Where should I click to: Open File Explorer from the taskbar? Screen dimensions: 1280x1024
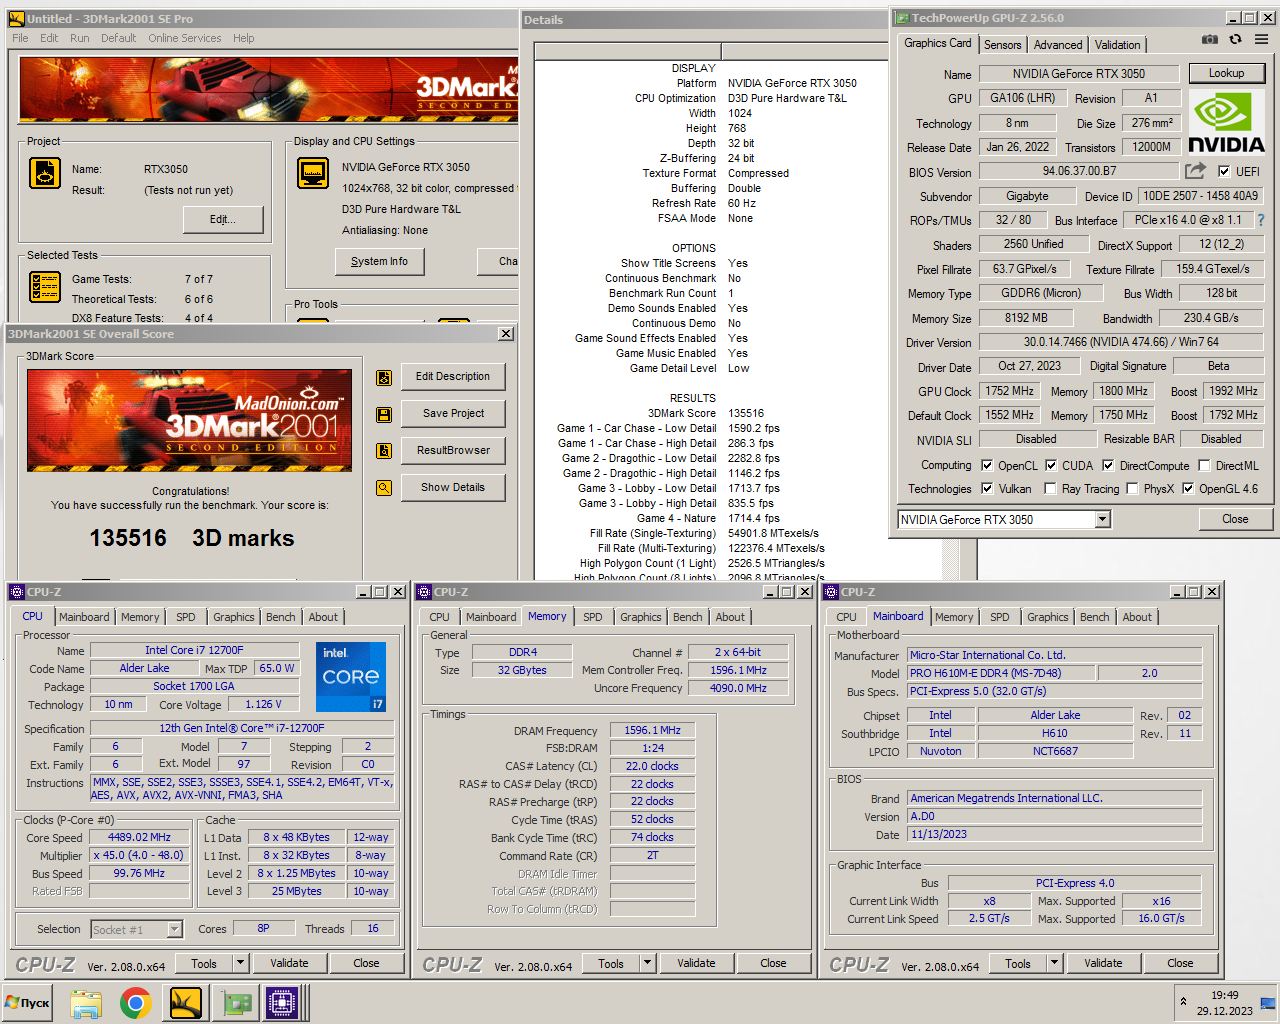tap(86, 1003)
